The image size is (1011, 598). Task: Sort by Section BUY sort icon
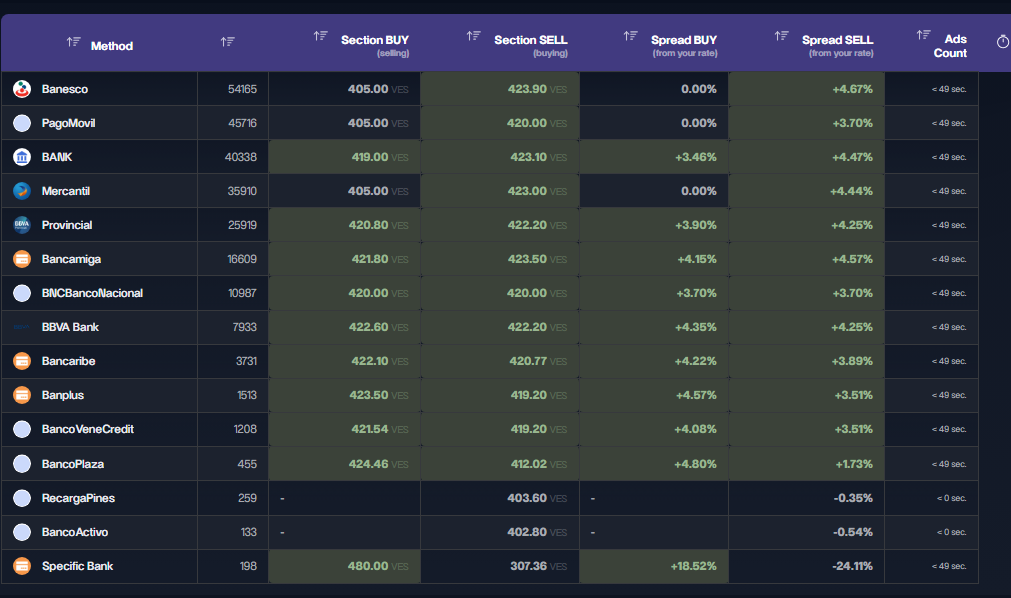320,36
